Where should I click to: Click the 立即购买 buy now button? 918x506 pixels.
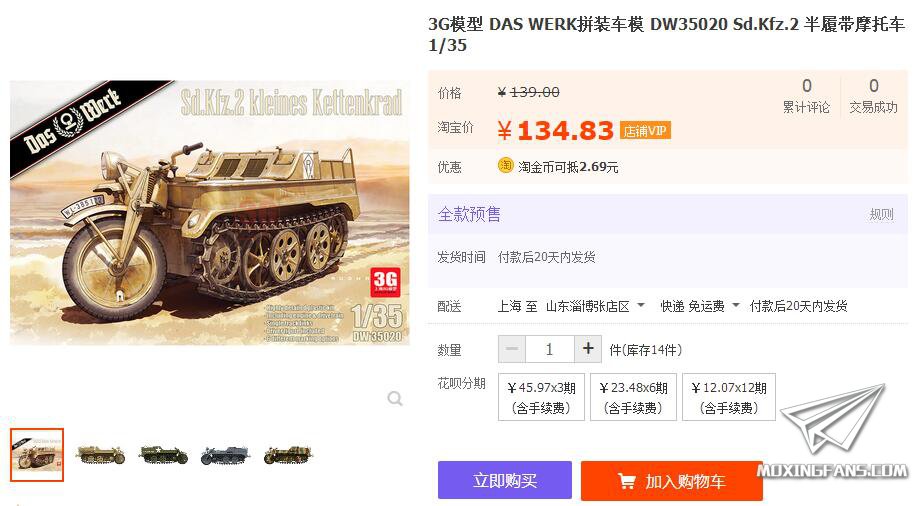pos(505,480)
